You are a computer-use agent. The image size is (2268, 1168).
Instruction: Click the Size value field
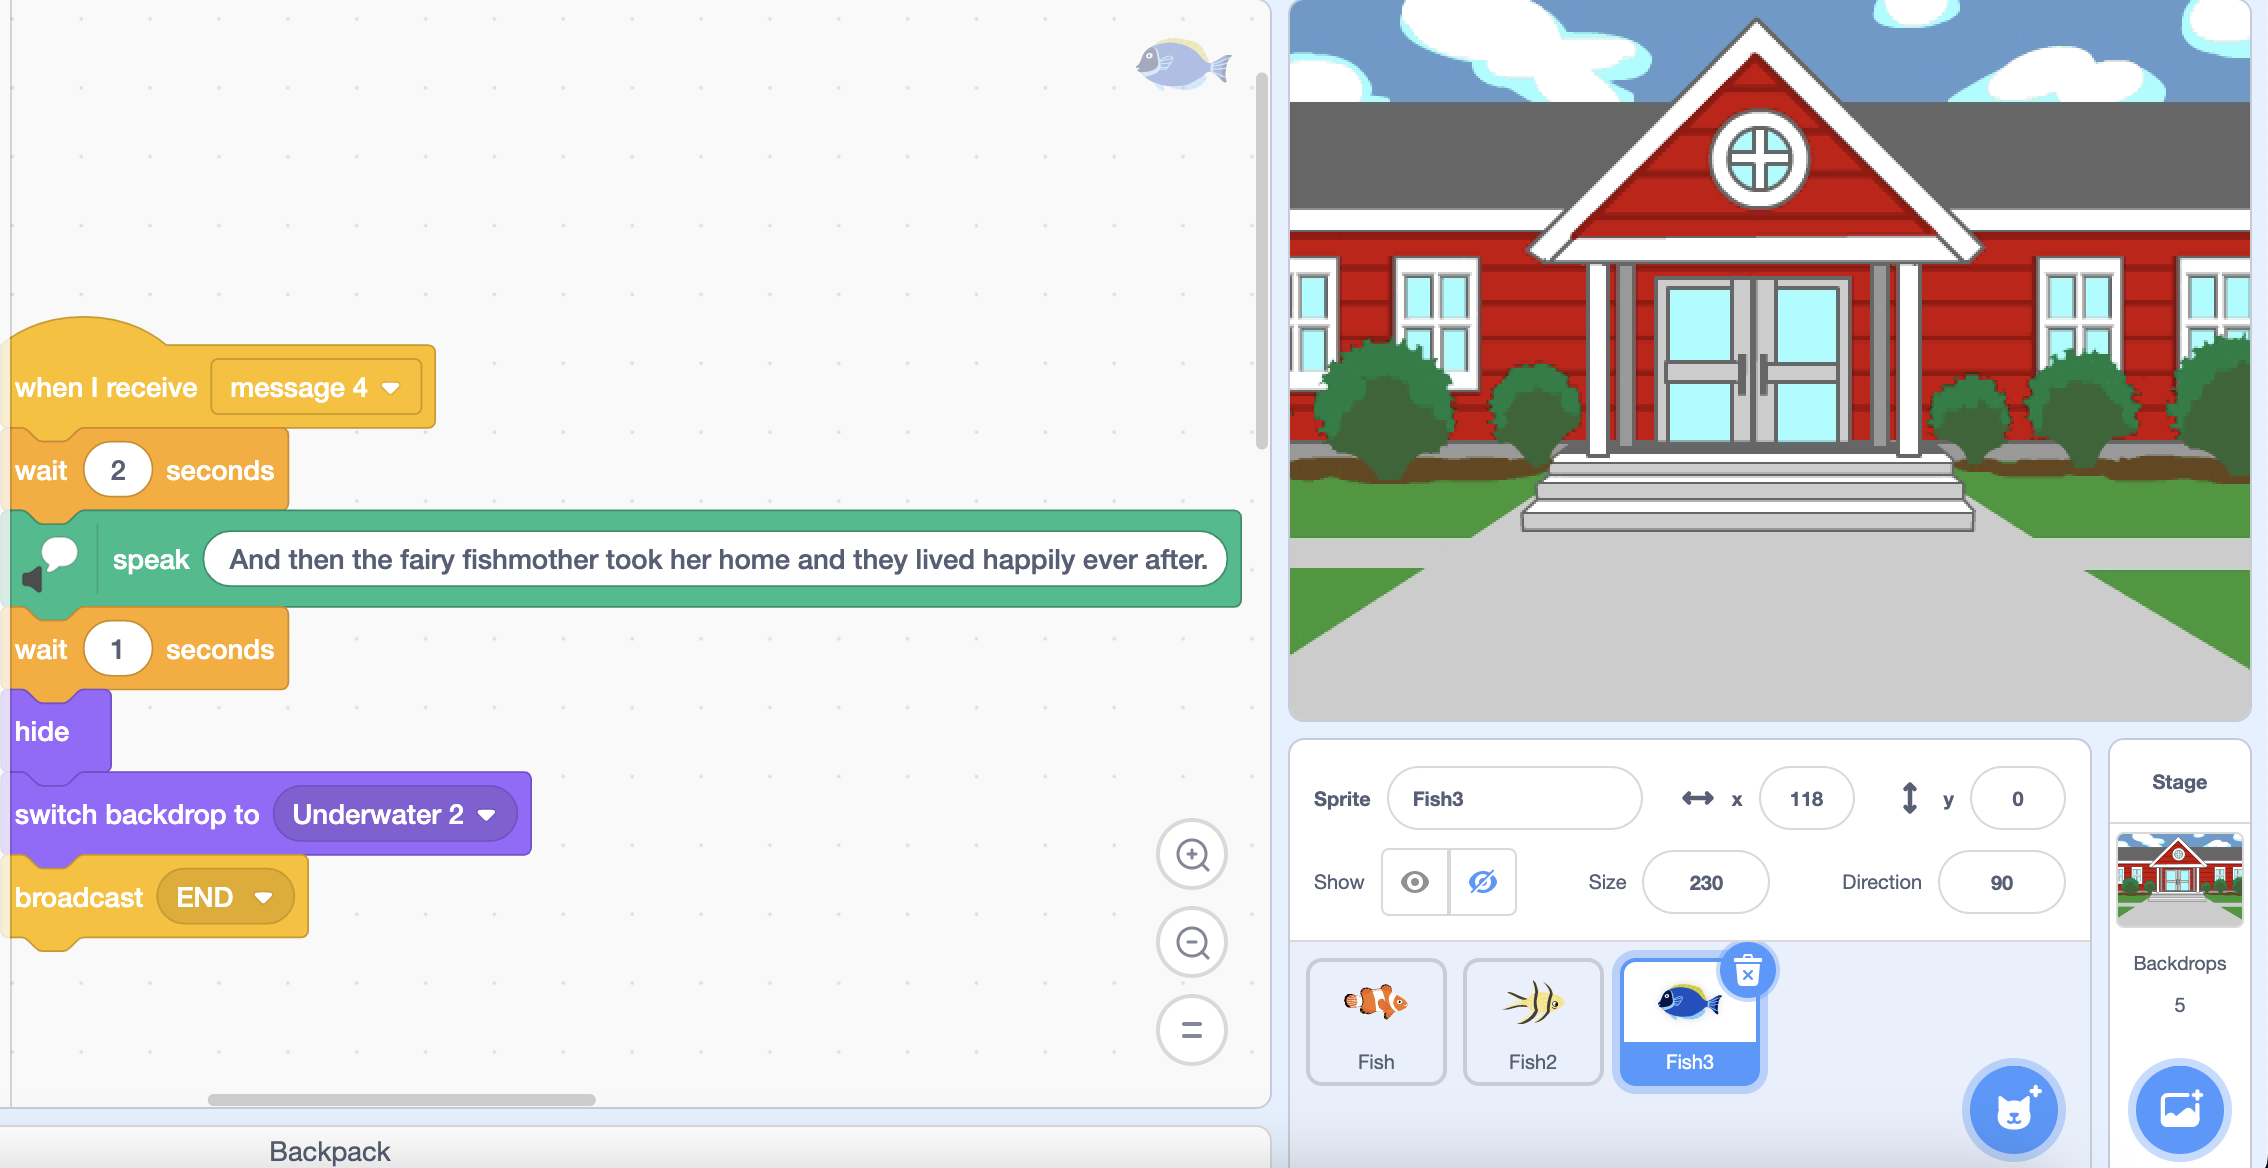click(1706, 882)
